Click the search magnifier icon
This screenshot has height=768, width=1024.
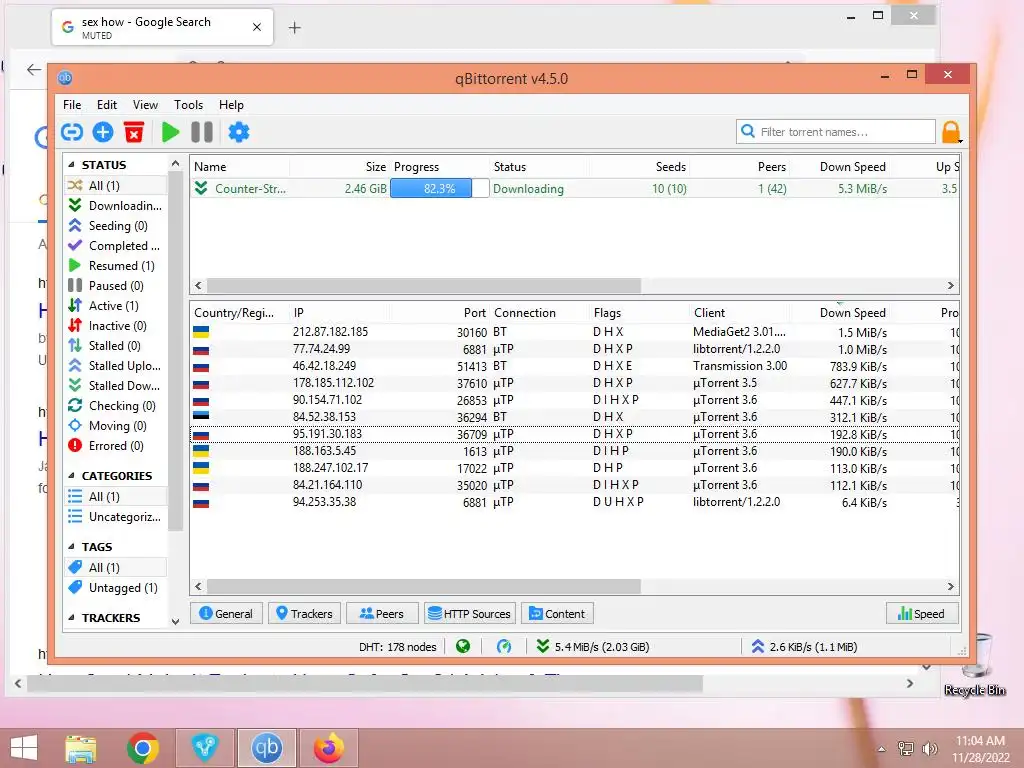point(748,131)
